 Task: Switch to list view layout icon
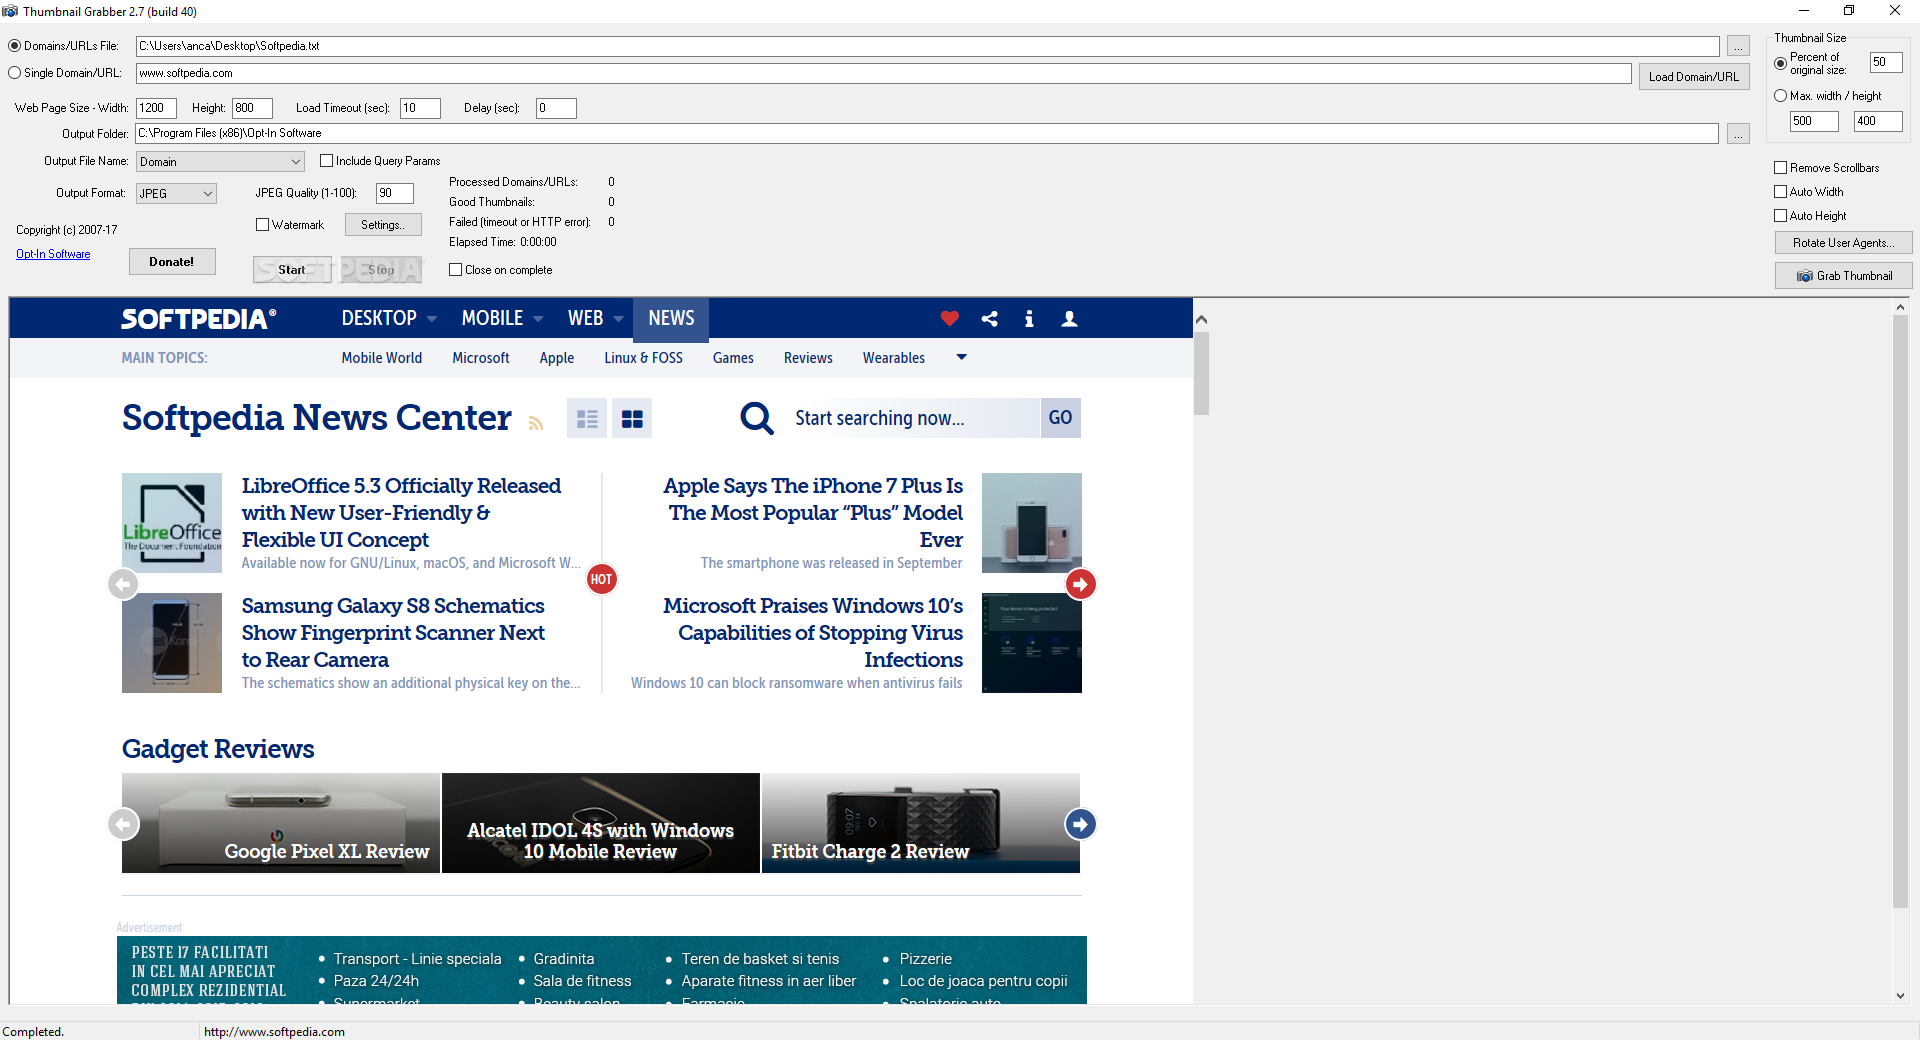[587, 418]
